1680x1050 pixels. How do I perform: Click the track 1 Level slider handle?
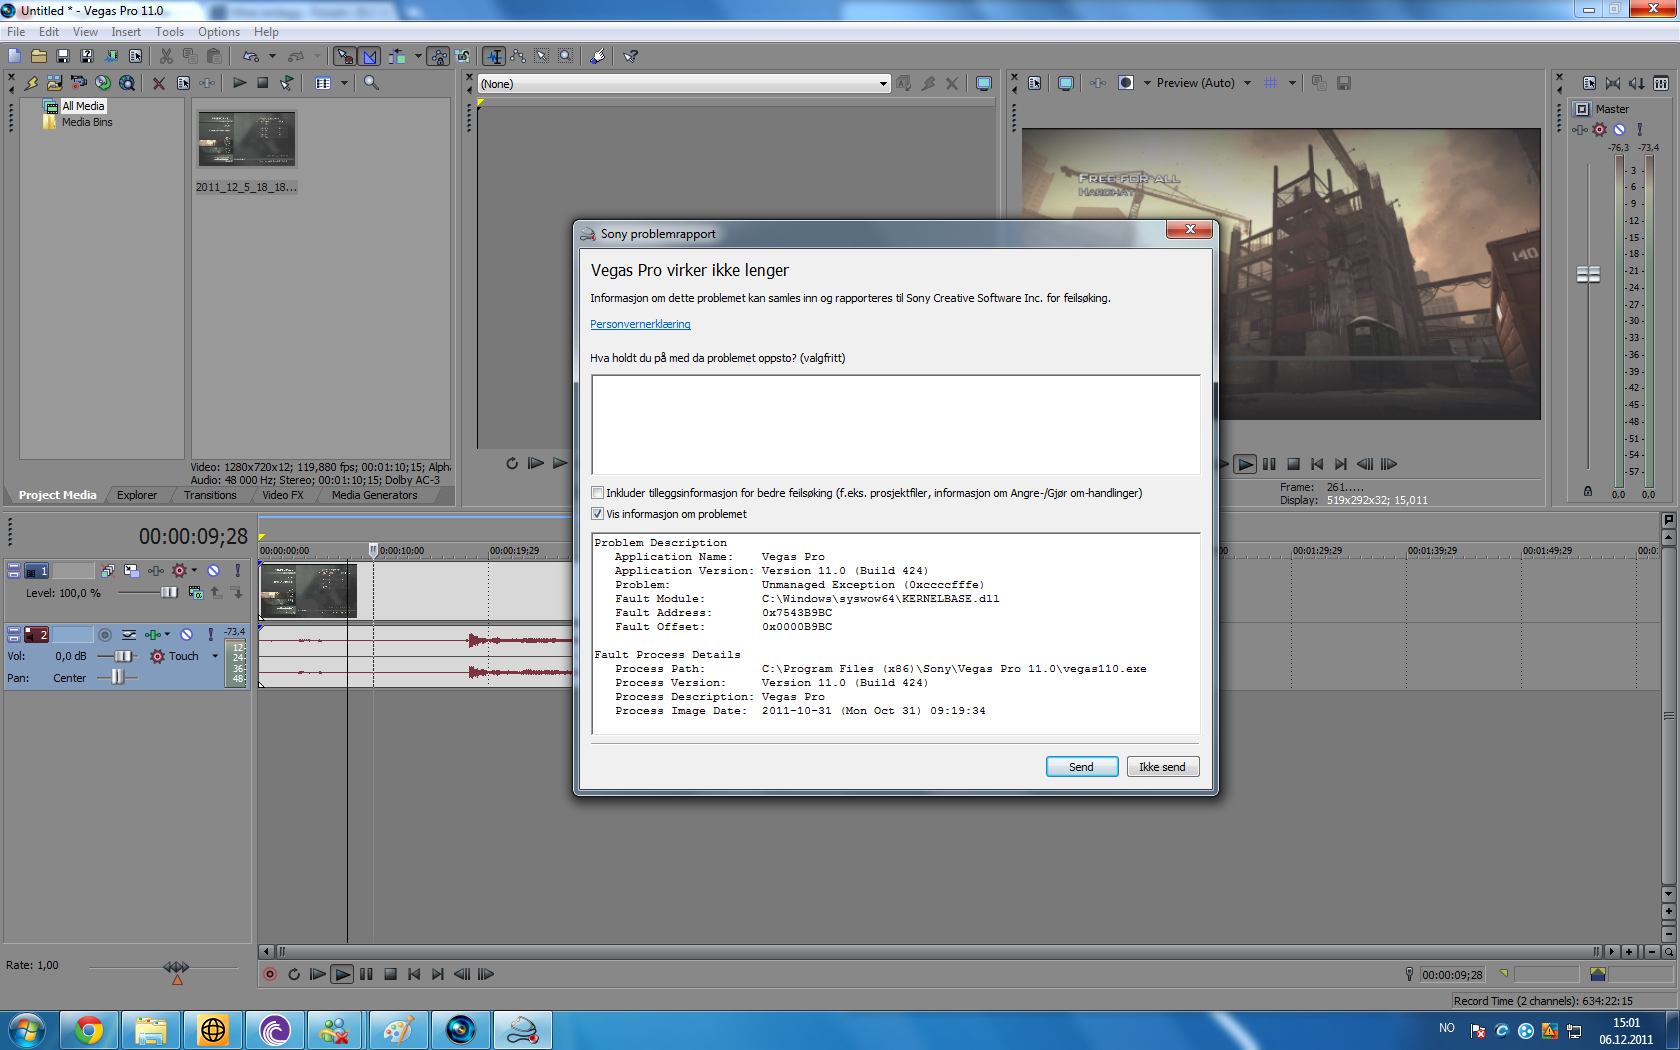click(168, 593)
